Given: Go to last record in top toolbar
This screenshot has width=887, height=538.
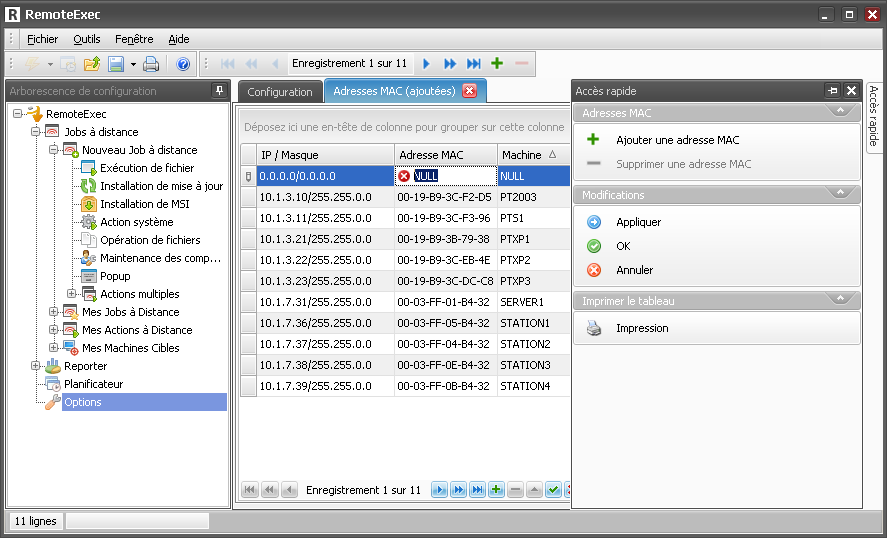Looking at the screenshot, I should (473, 64).
